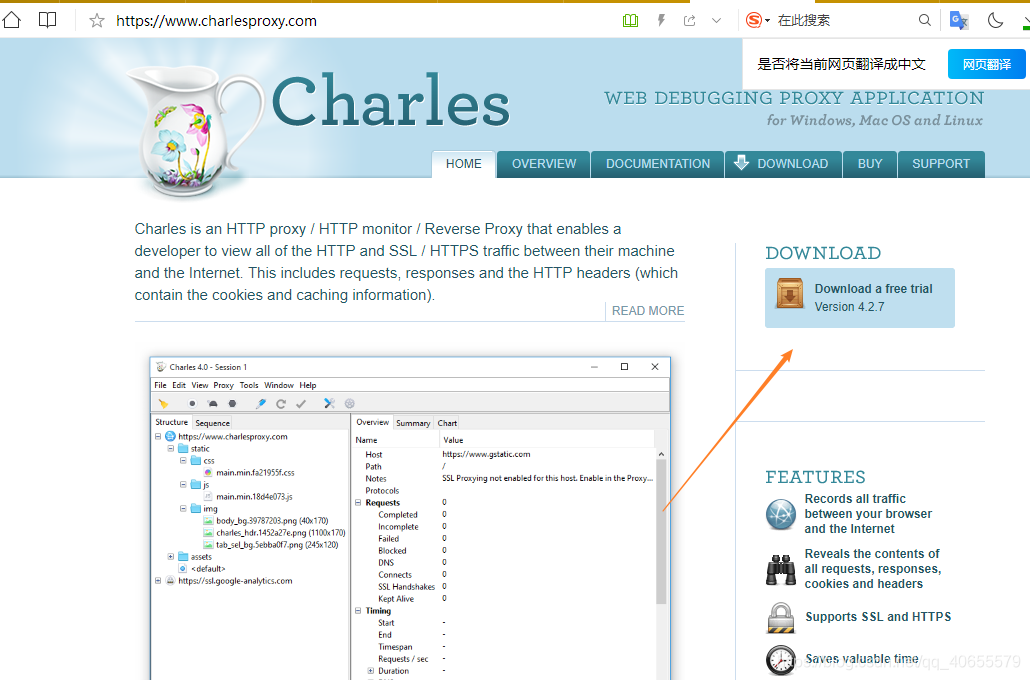Select main.min.fa21955f.css in tree
This screenshot has height=680, width=1030.
255,472
